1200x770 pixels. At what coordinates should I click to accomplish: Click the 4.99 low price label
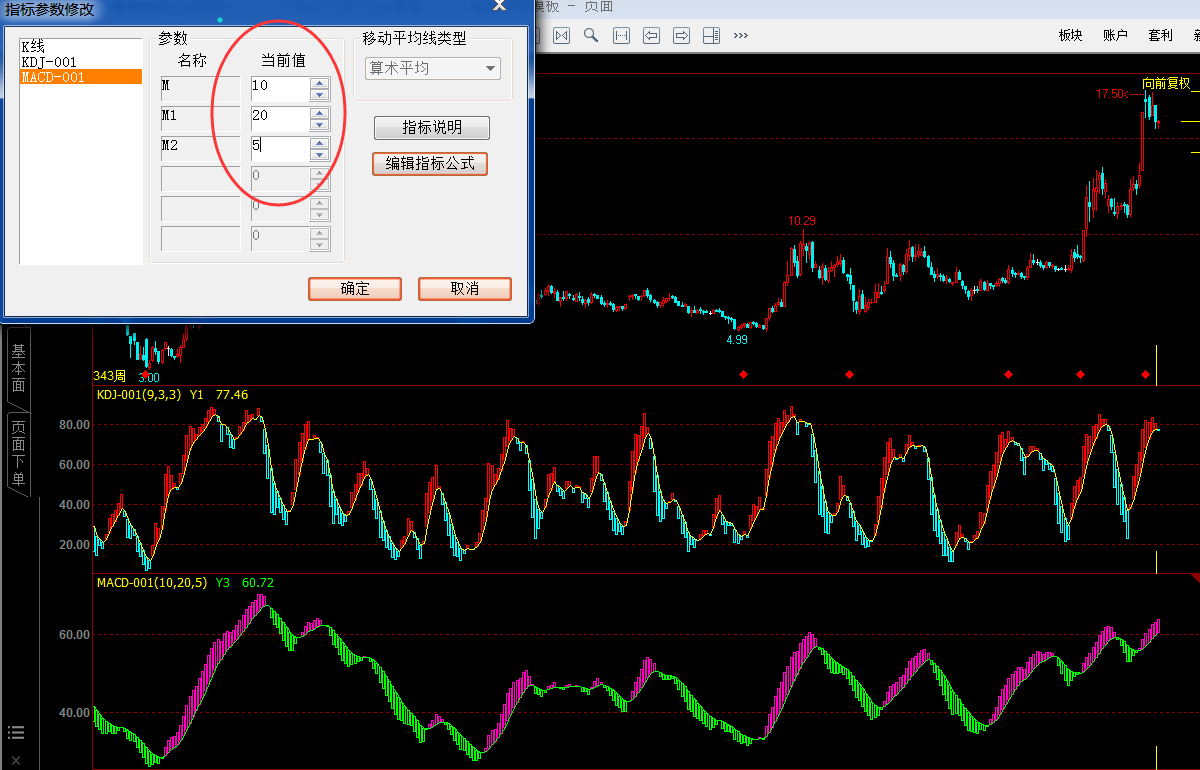737,340
